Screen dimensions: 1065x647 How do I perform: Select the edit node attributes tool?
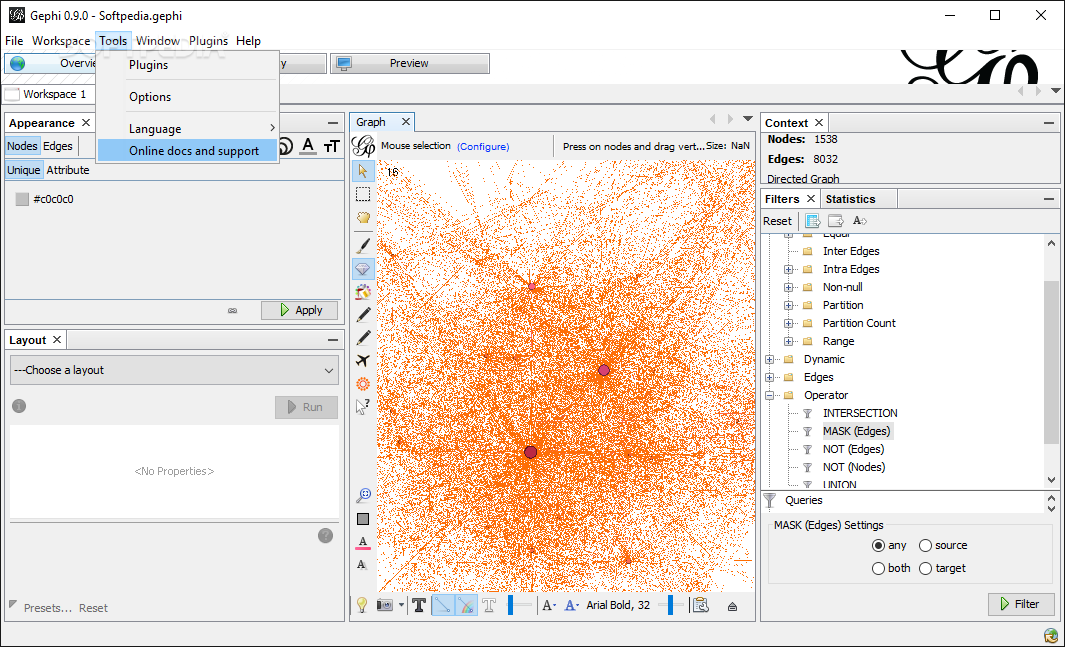coord(363,406)
